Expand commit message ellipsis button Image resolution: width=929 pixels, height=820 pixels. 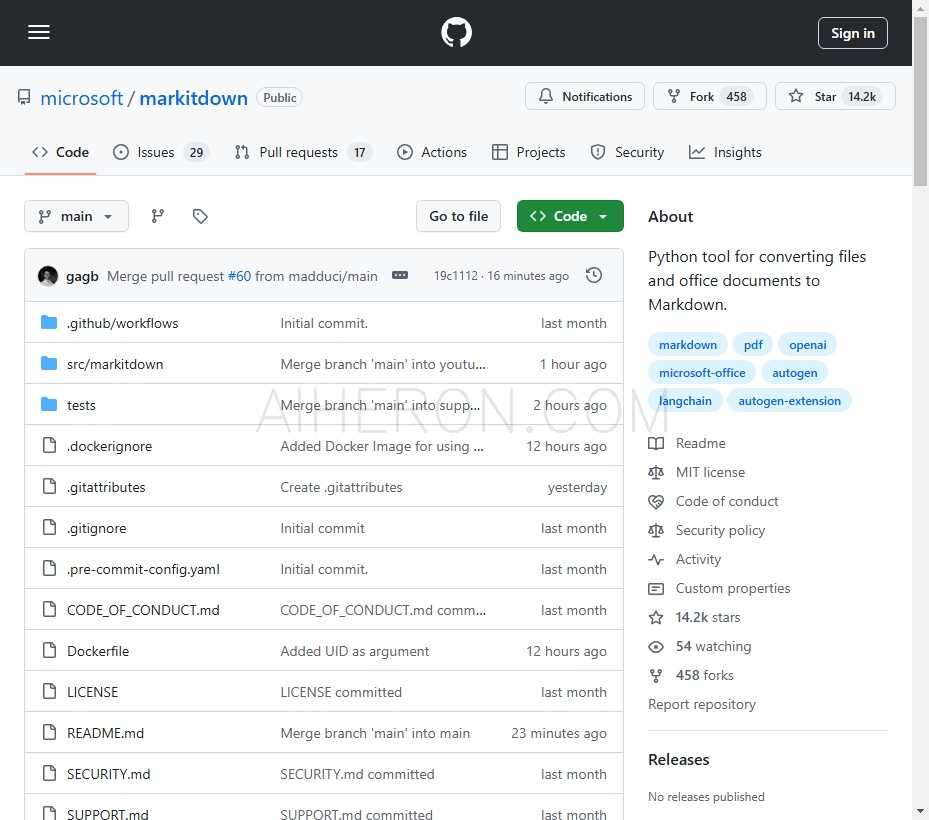coord(400,276)
